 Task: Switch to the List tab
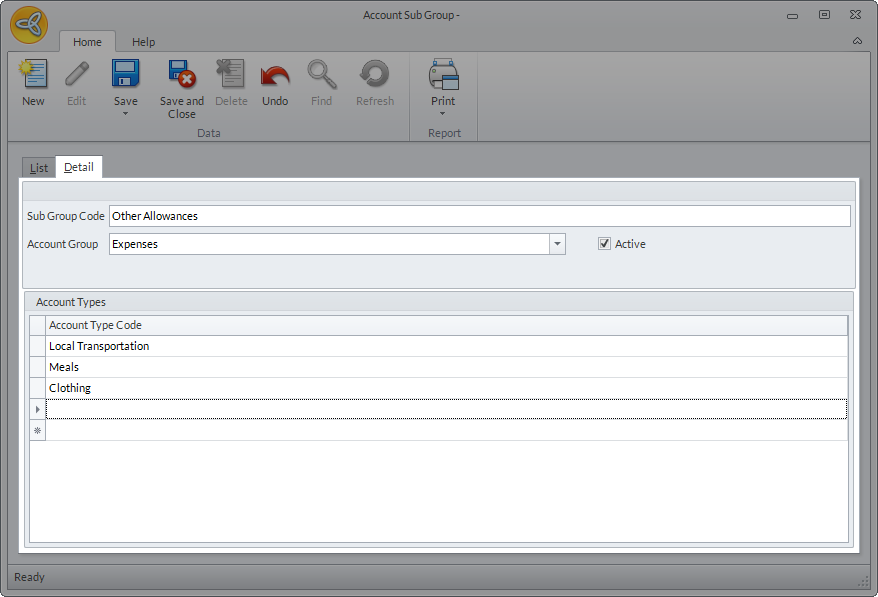click(39, 167)
